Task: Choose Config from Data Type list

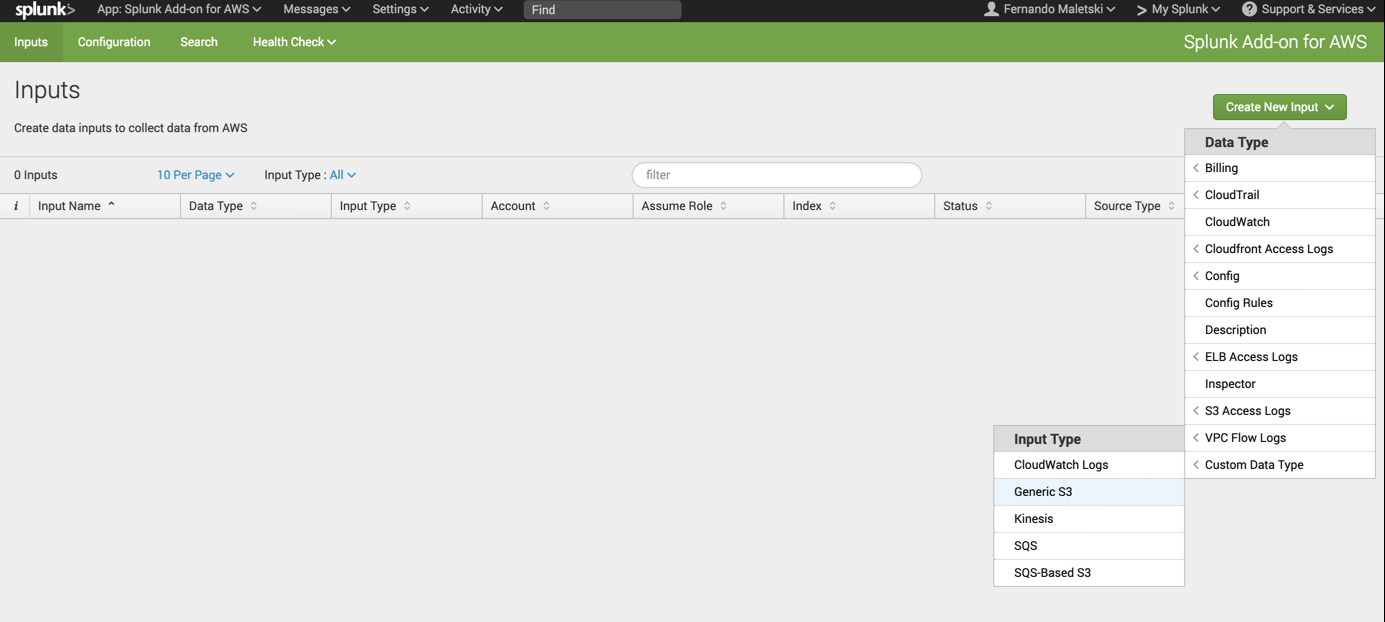Action: tap(1280, 276)
